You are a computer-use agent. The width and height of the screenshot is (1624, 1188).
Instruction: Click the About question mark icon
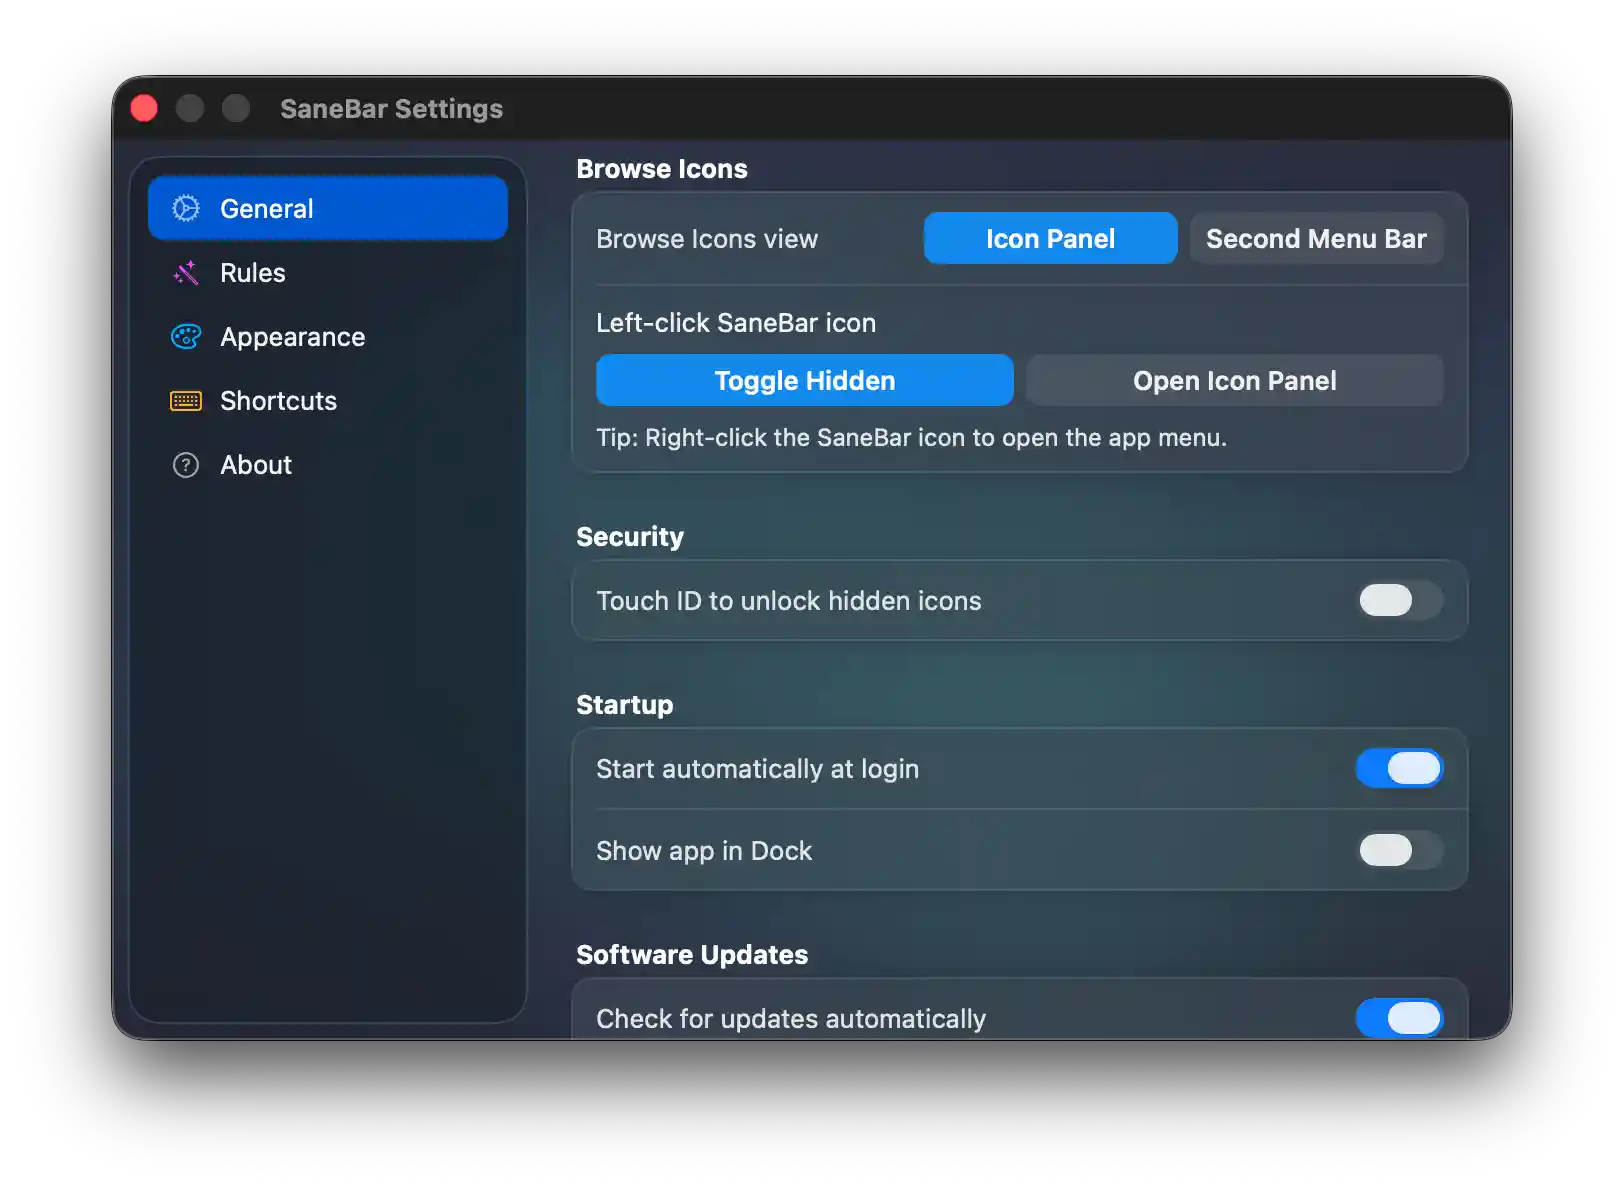(x=186, y=465)
